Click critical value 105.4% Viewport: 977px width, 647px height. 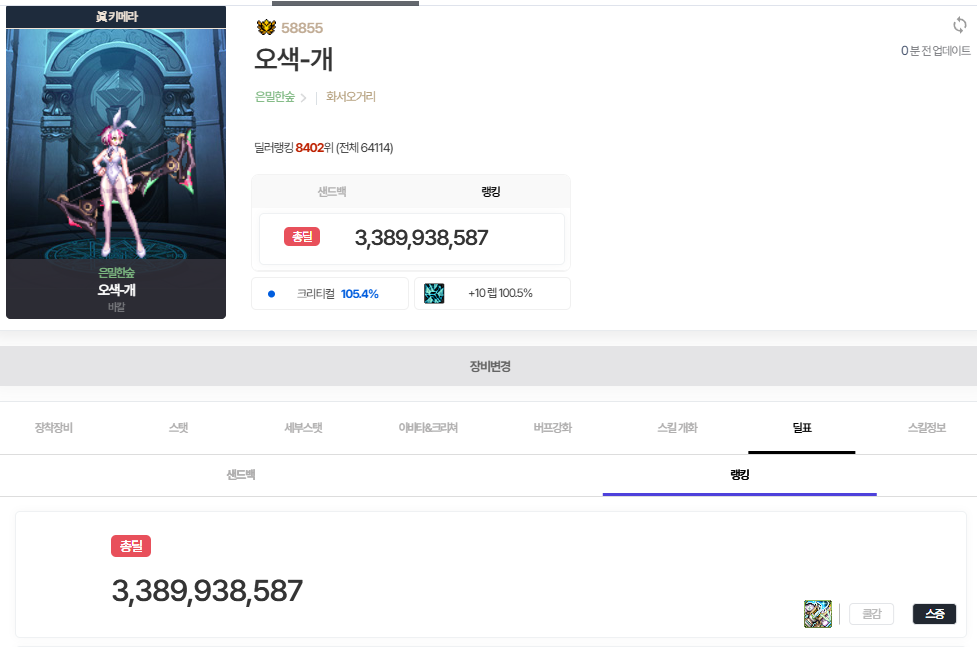point(360,294)
